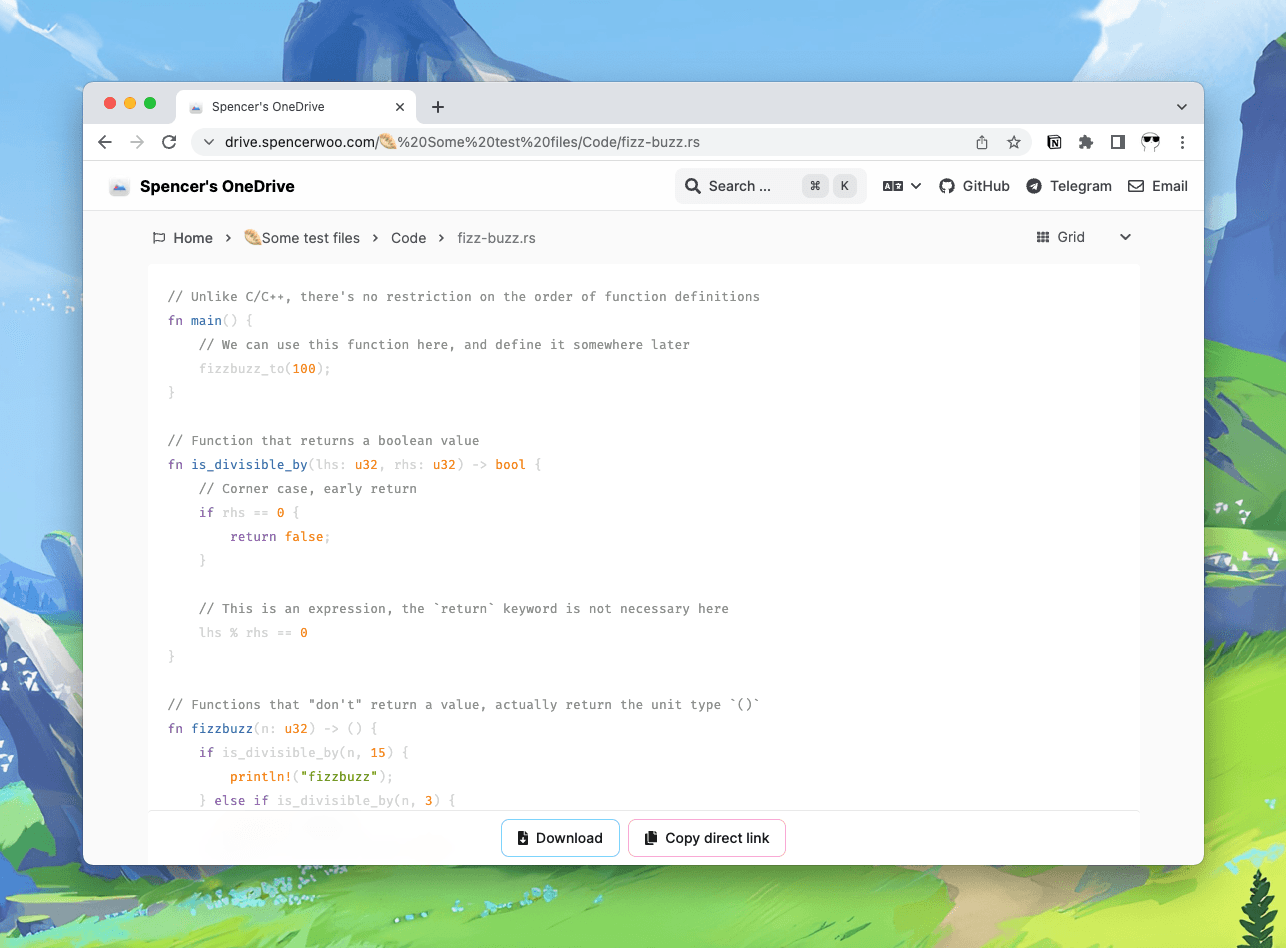This screenshot has width=1286, height=948.
Task: Reload the current page
Action: click(169, 142)
